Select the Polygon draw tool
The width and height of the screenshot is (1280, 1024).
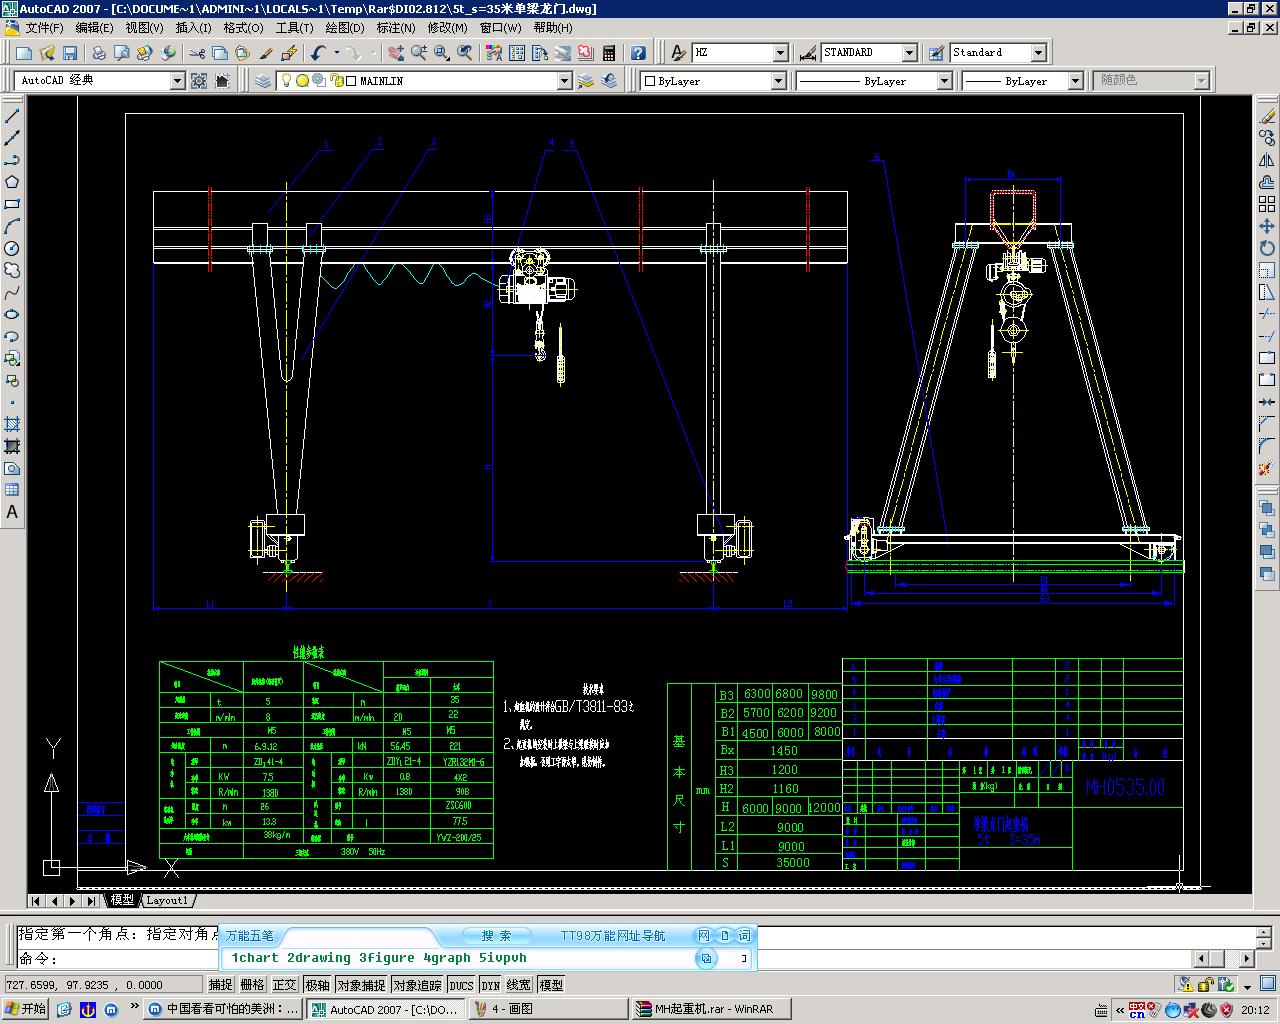click(12, 182)
